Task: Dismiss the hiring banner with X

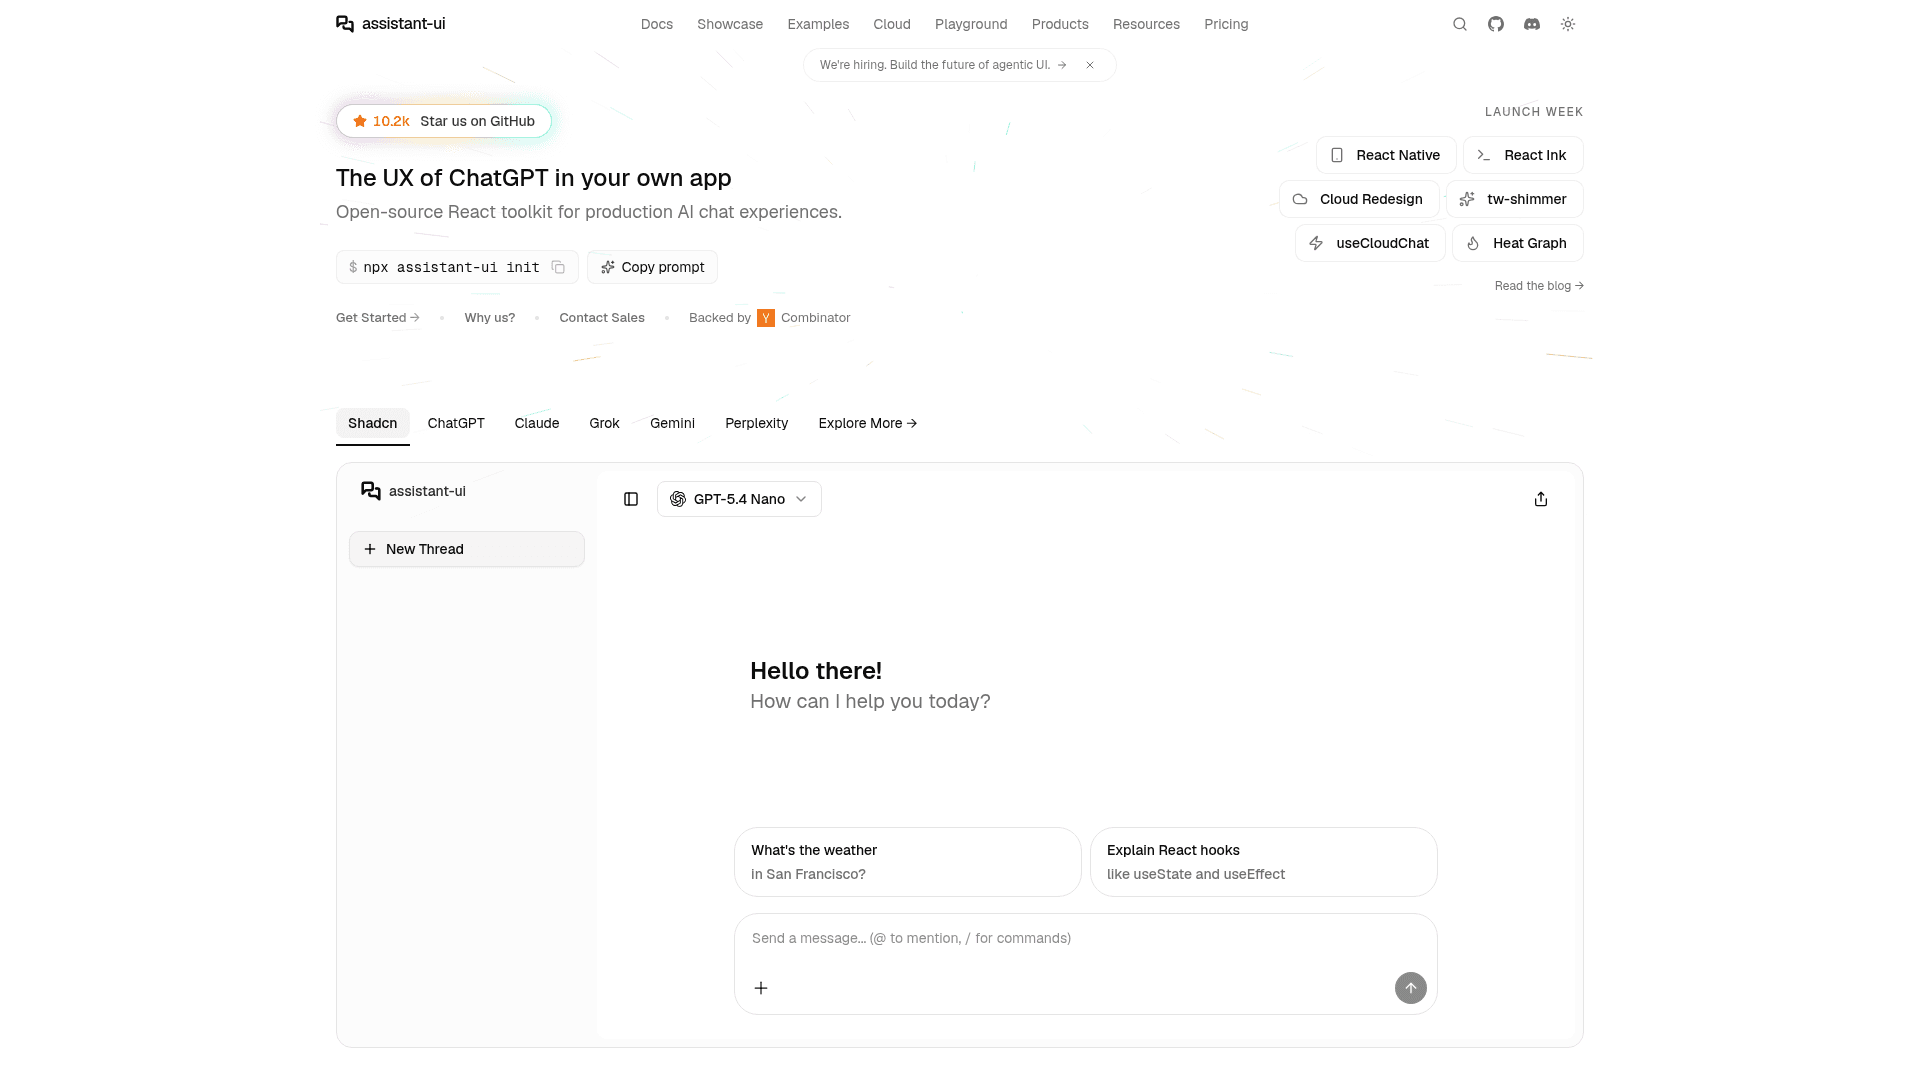Action: pos(1090,65)
